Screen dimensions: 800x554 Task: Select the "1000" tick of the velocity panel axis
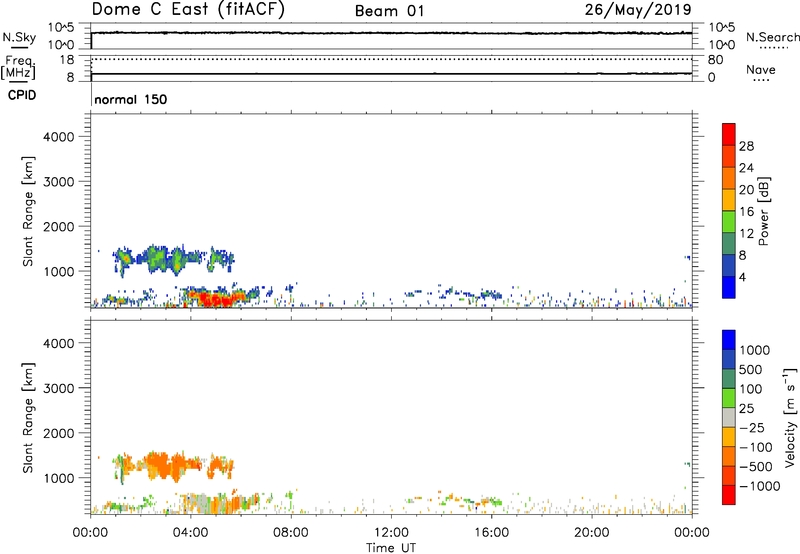coord(59,478)
